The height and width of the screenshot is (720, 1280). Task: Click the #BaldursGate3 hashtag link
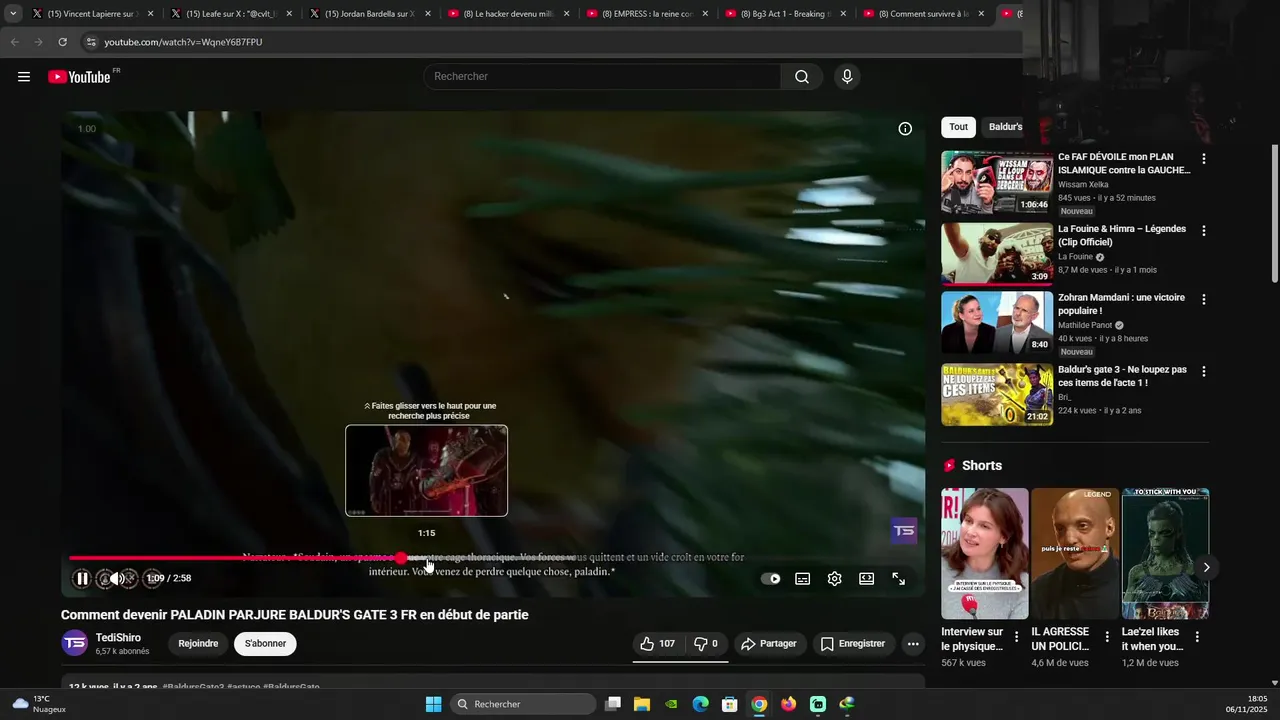click(193, 687)
